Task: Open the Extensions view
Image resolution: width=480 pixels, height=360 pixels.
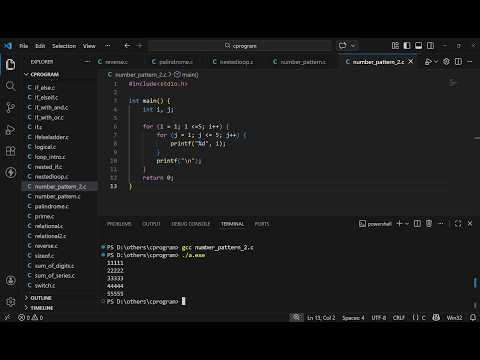Action: pos(10,151)
